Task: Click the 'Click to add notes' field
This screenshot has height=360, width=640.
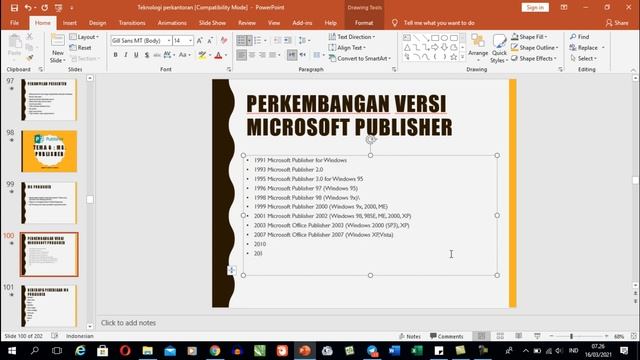Action: (x=128, y=323)
